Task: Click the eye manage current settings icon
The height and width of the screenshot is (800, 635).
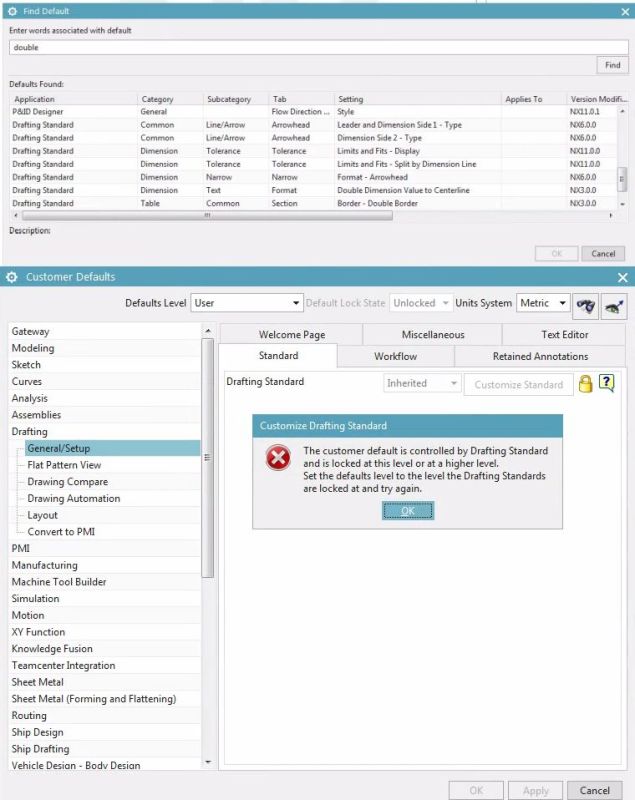Action: click(x=614, y=306)
